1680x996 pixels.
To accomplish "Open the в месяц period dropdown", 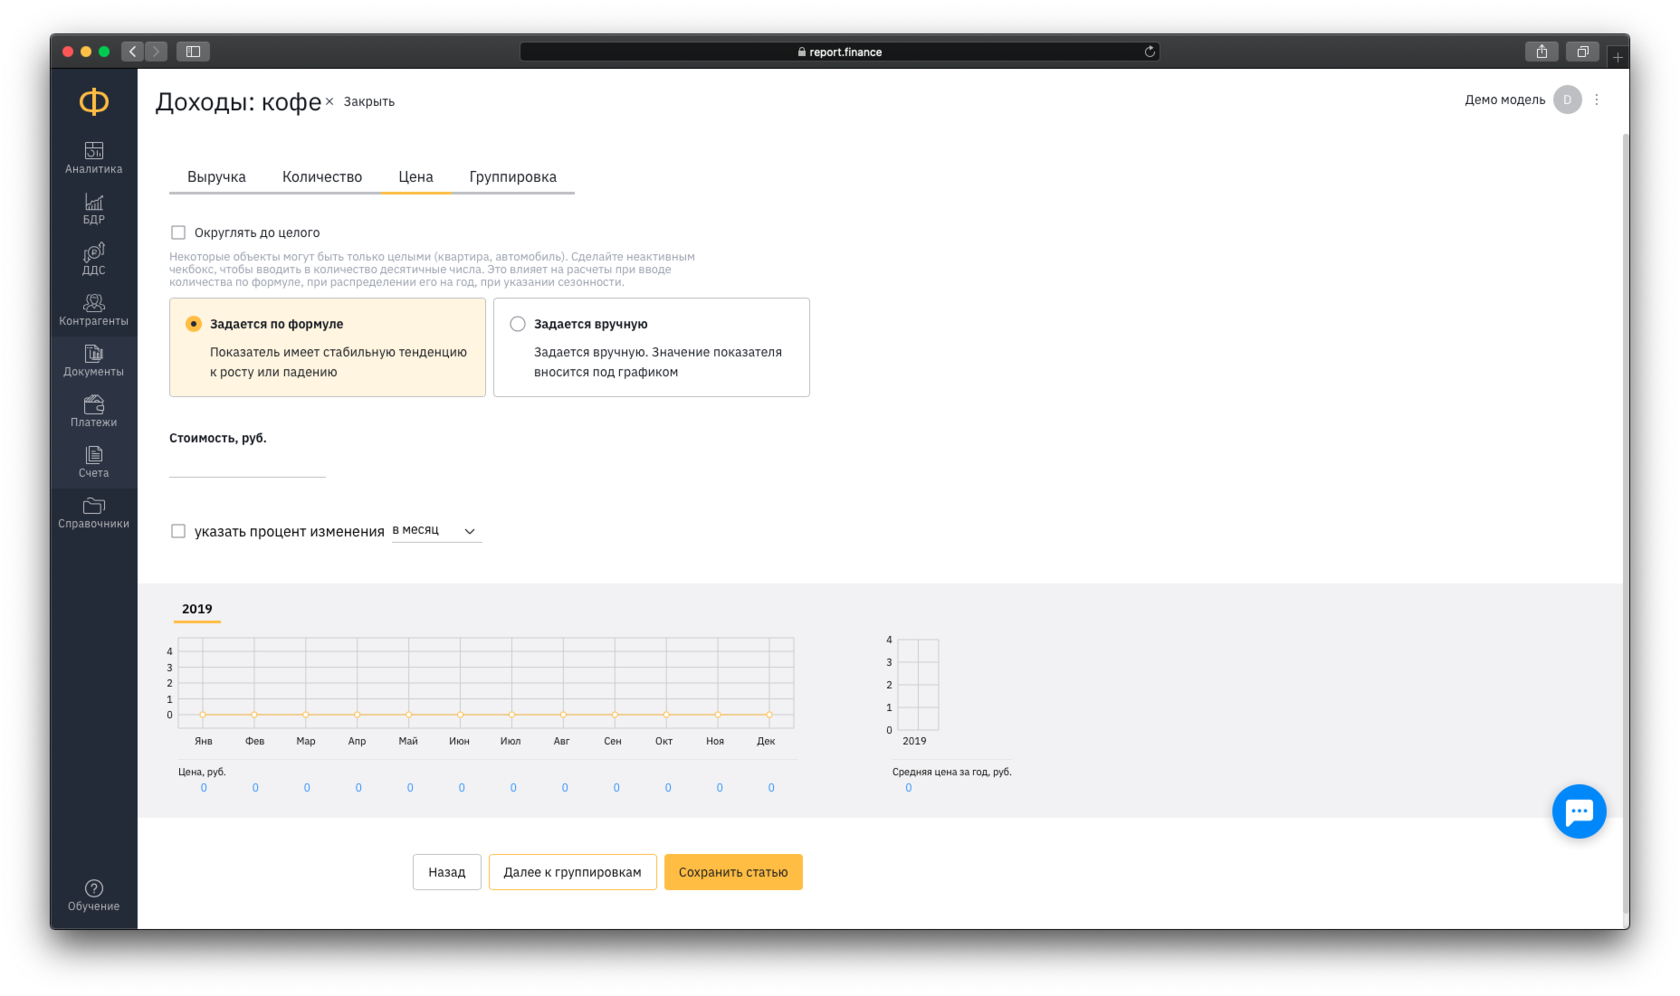I will tap(436, 531).
